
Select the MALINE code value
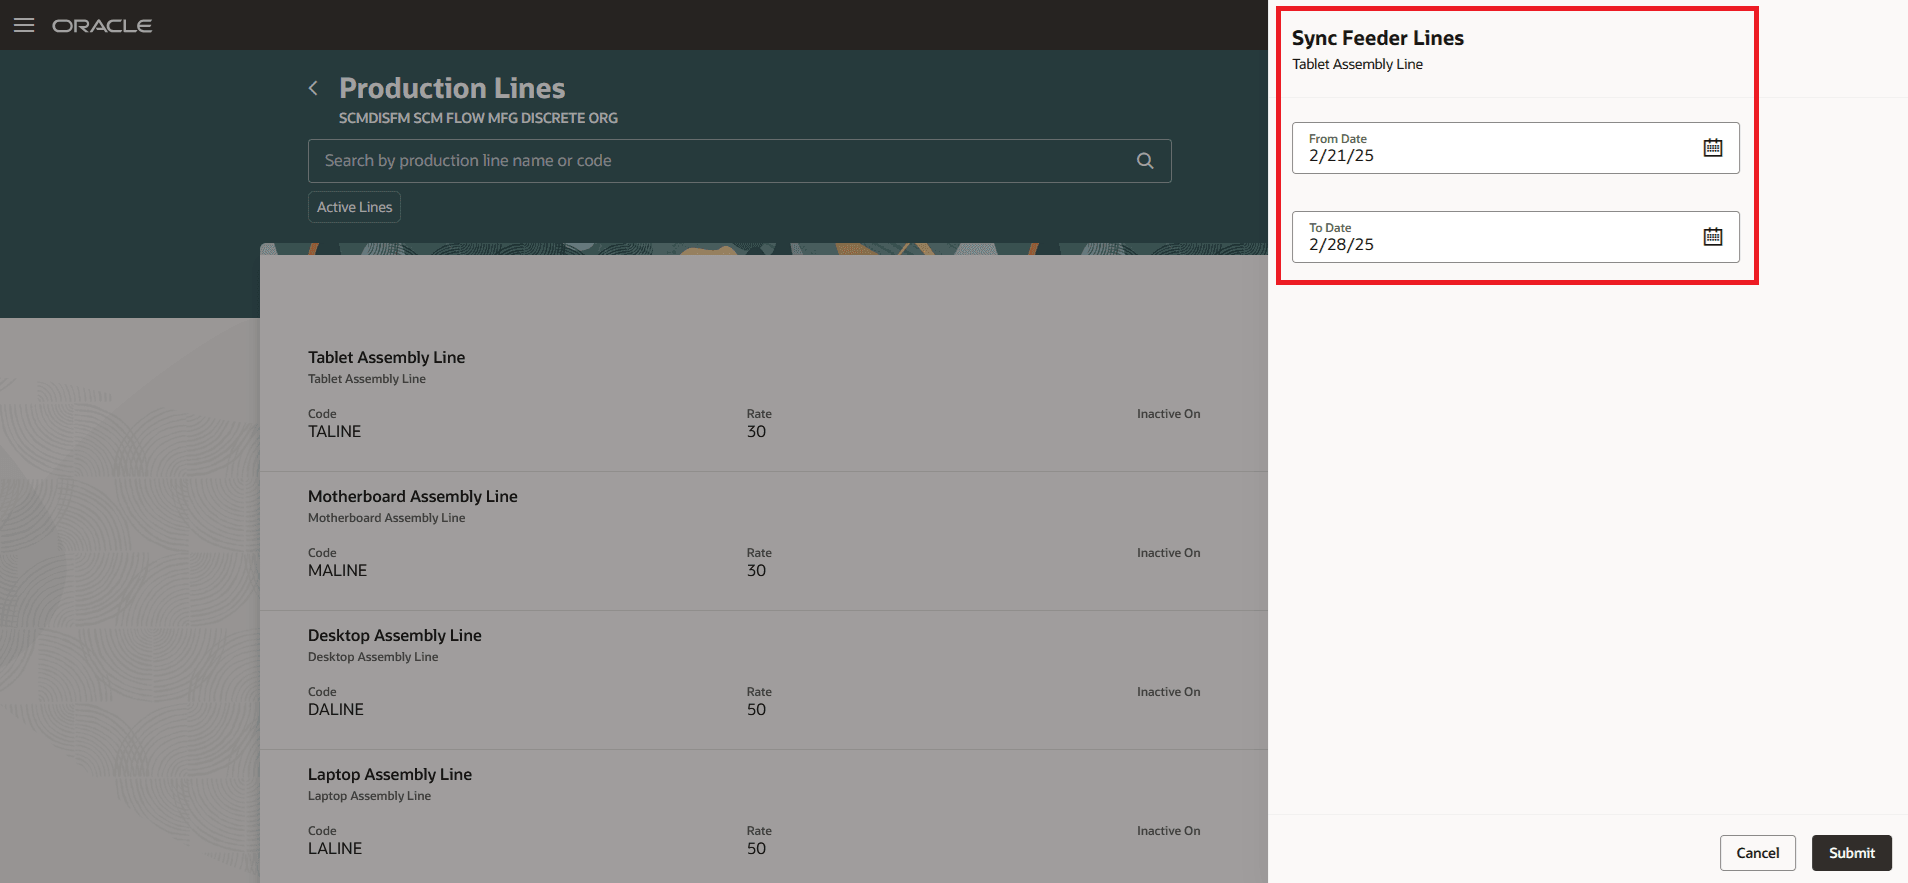[x=338, y=571]
